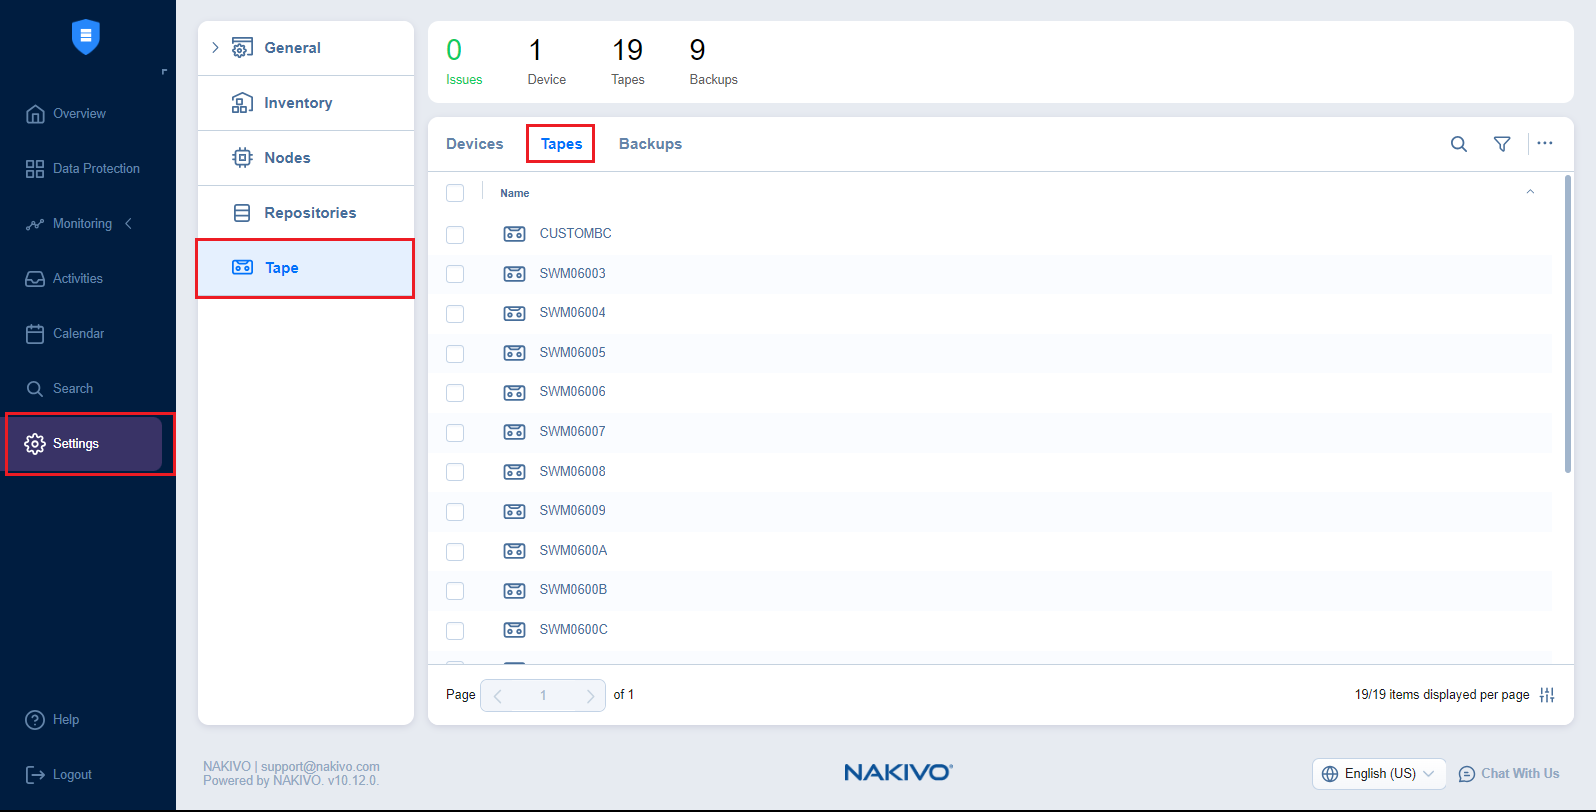Switch to the Backups tab
1596x812 pixels.
point(650,144)
